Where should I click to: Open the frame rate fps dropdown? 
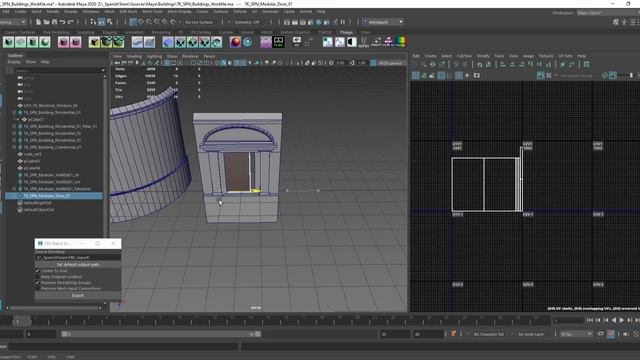point(576,334)
